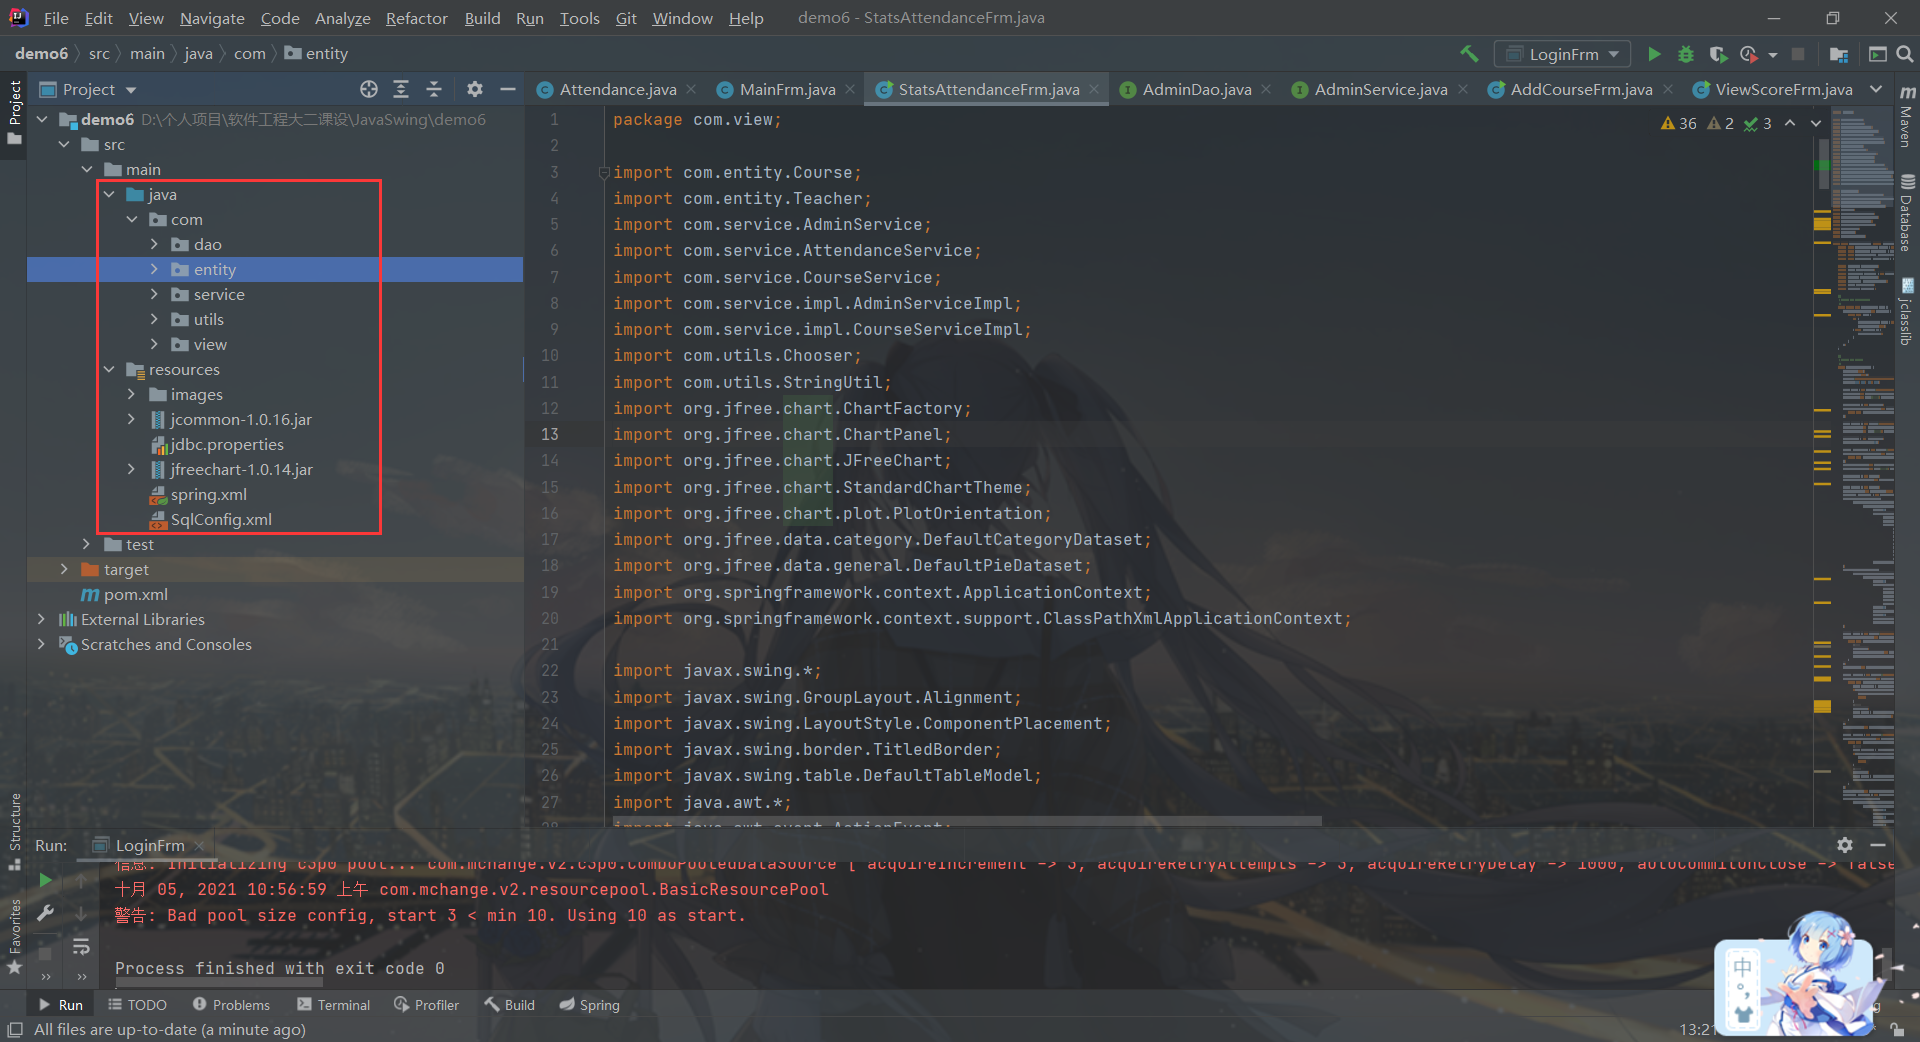The width and height of the screenshot is (1920, 1042).
Task: Toggle the Maven side tool window
Action: [1907, 117]
